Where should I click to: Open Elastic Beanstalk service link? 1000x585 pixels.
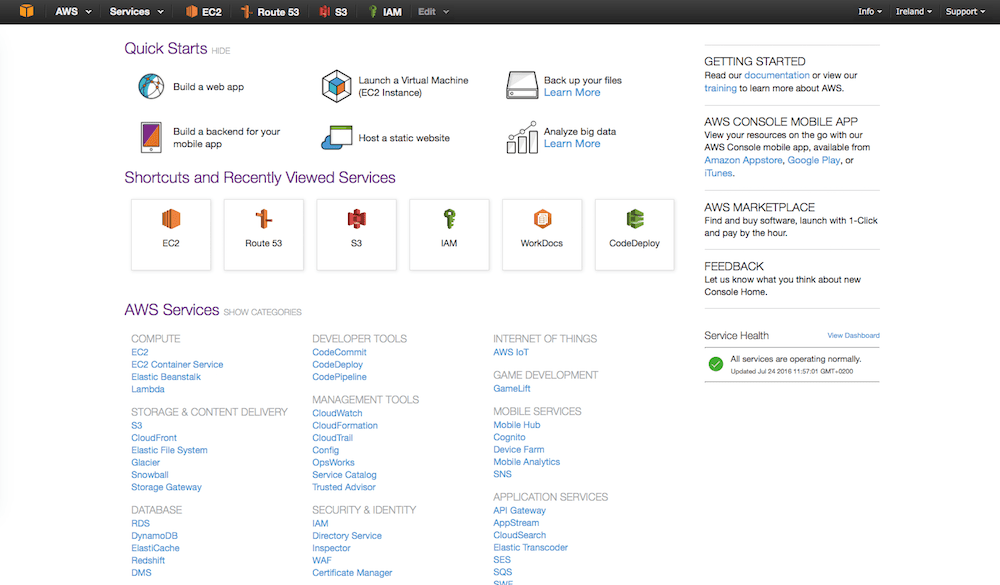tap(166, 376)
